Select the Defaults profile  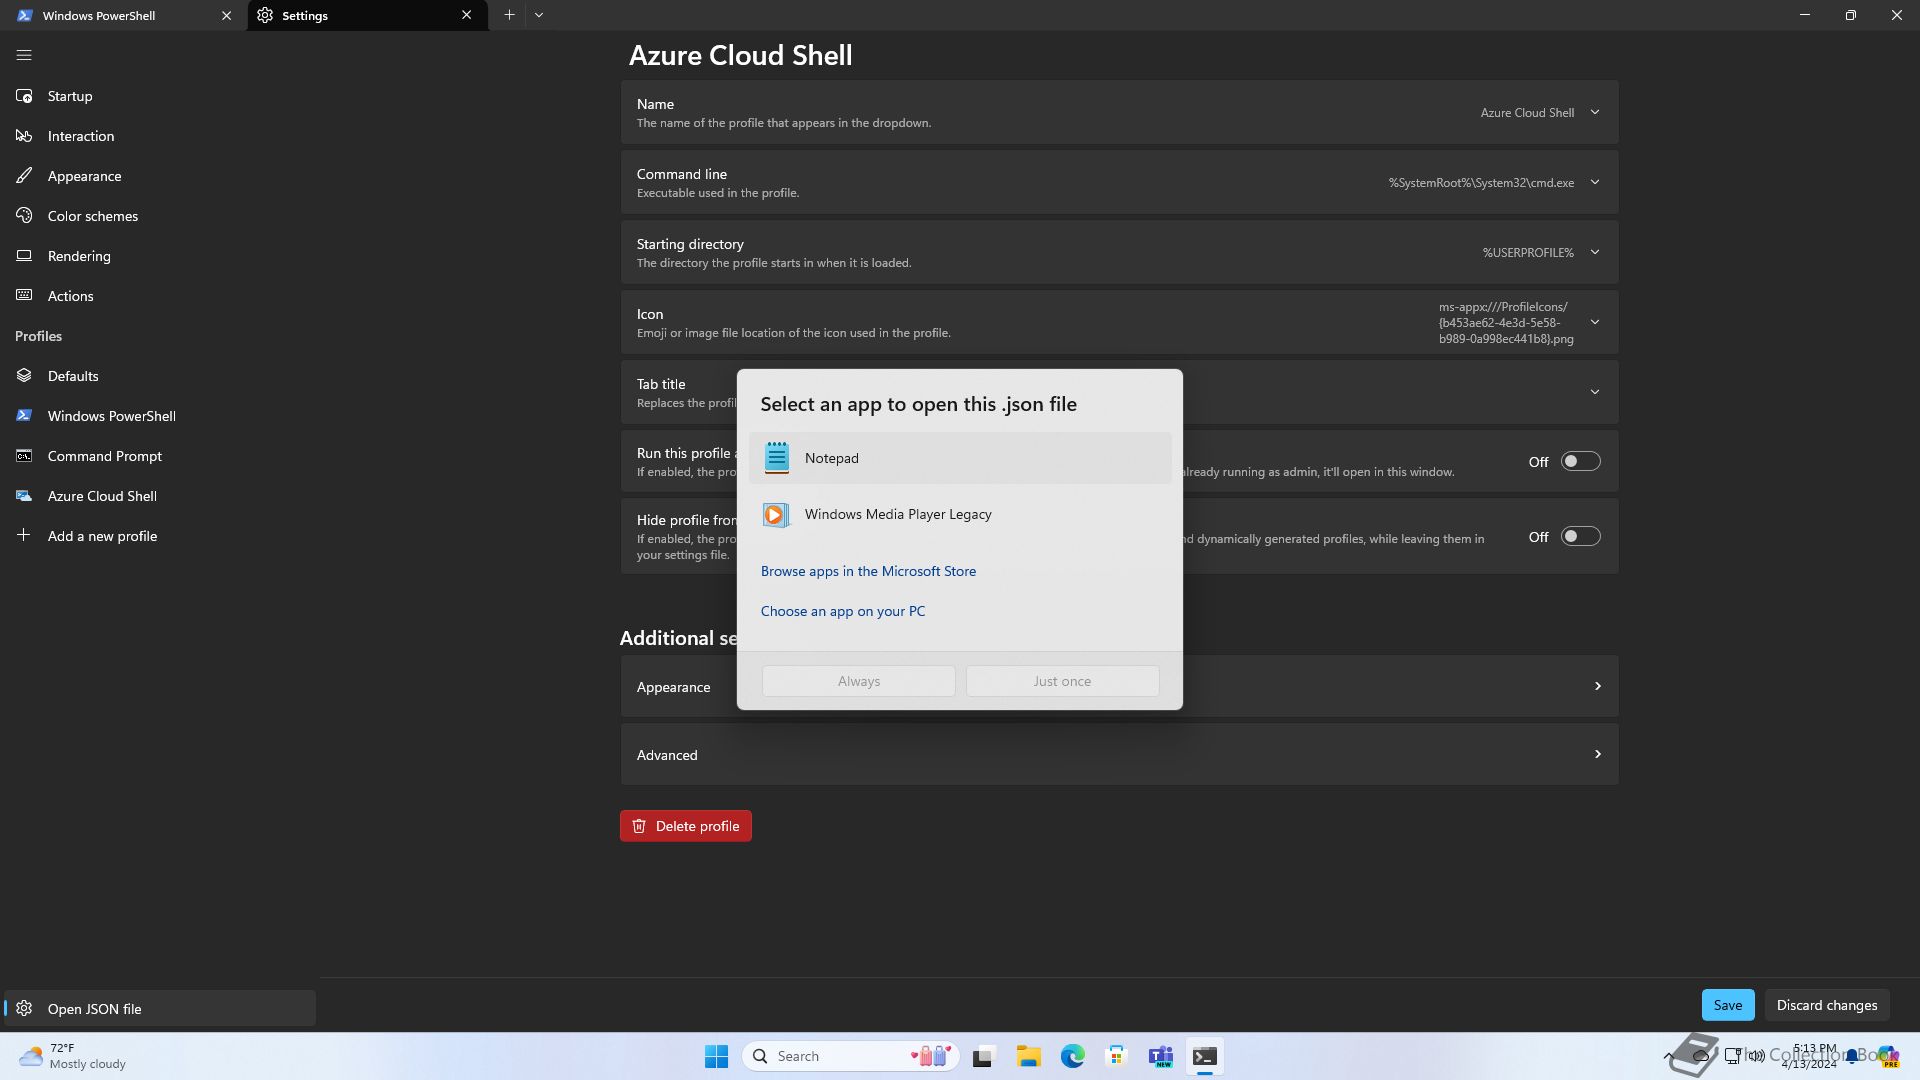tap(158, 376)
